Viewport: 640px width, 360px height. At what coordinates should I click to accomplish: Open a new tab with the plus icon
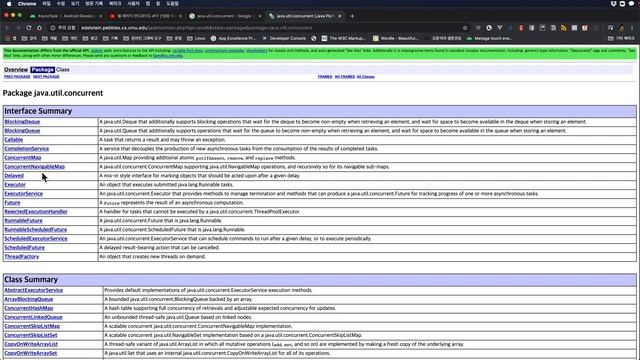(352, 16)
